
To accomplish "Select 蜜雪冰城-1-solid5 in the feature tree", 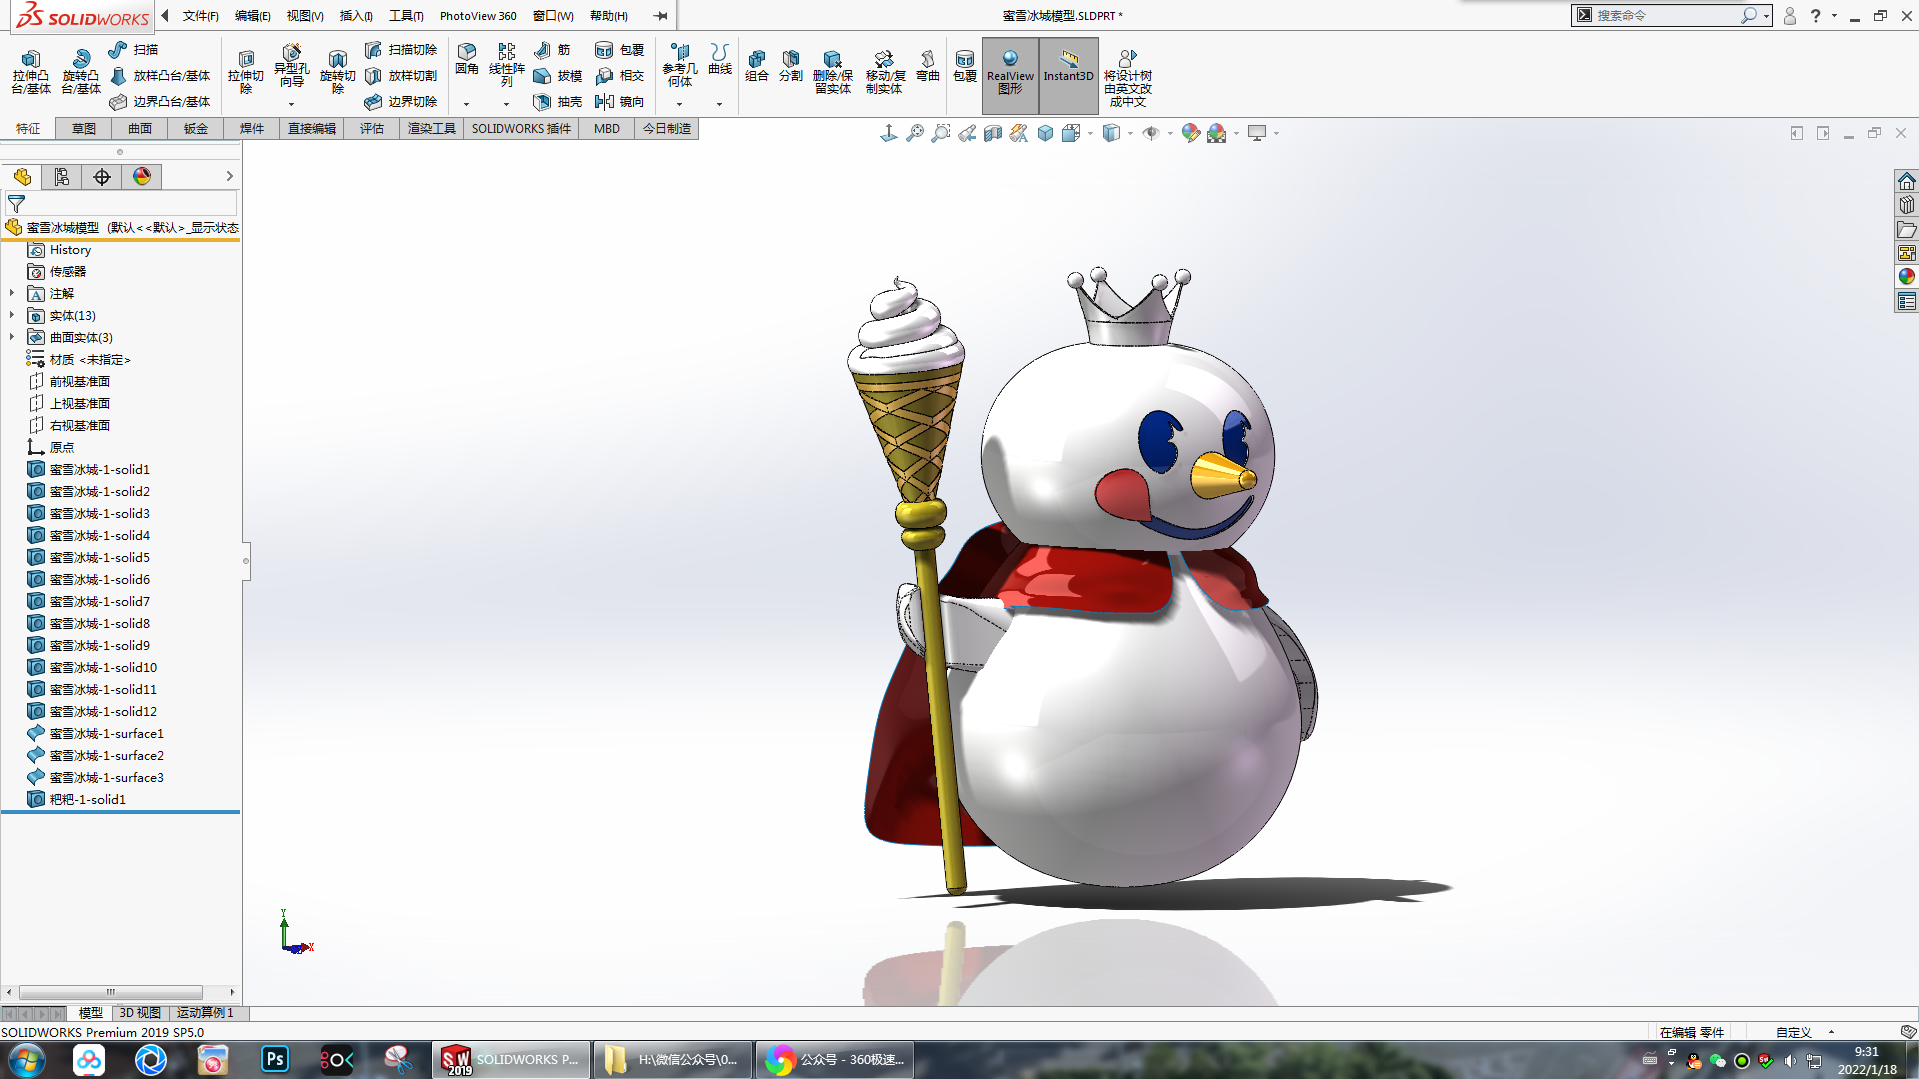I will click(x=100, y=557).
